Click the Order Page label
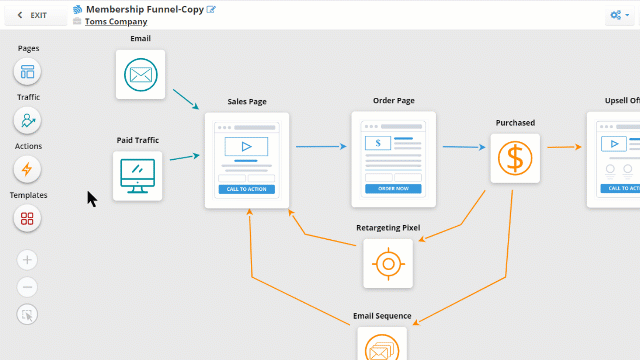 coord(394,100)
